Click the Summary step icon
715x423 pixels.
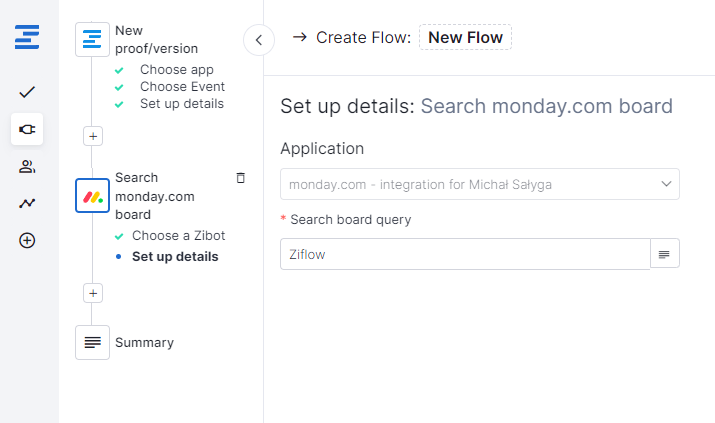click(x=93, y=342)
